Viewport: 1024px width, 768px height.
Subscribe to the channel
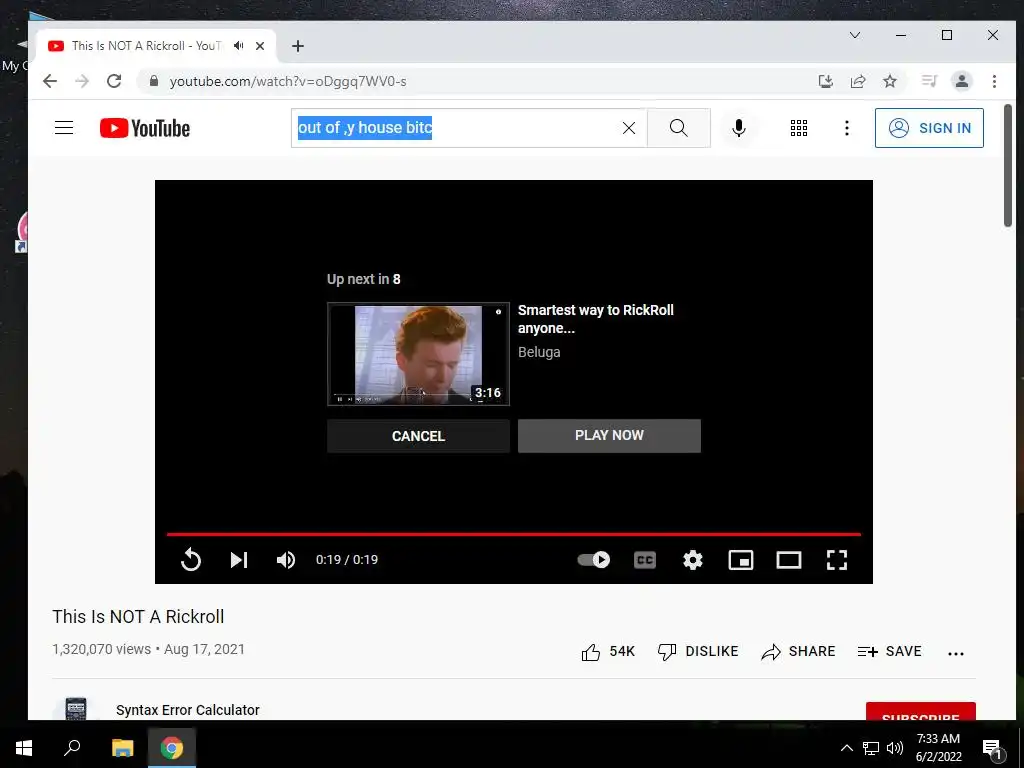pyautogui.click(x=920, y=712)
